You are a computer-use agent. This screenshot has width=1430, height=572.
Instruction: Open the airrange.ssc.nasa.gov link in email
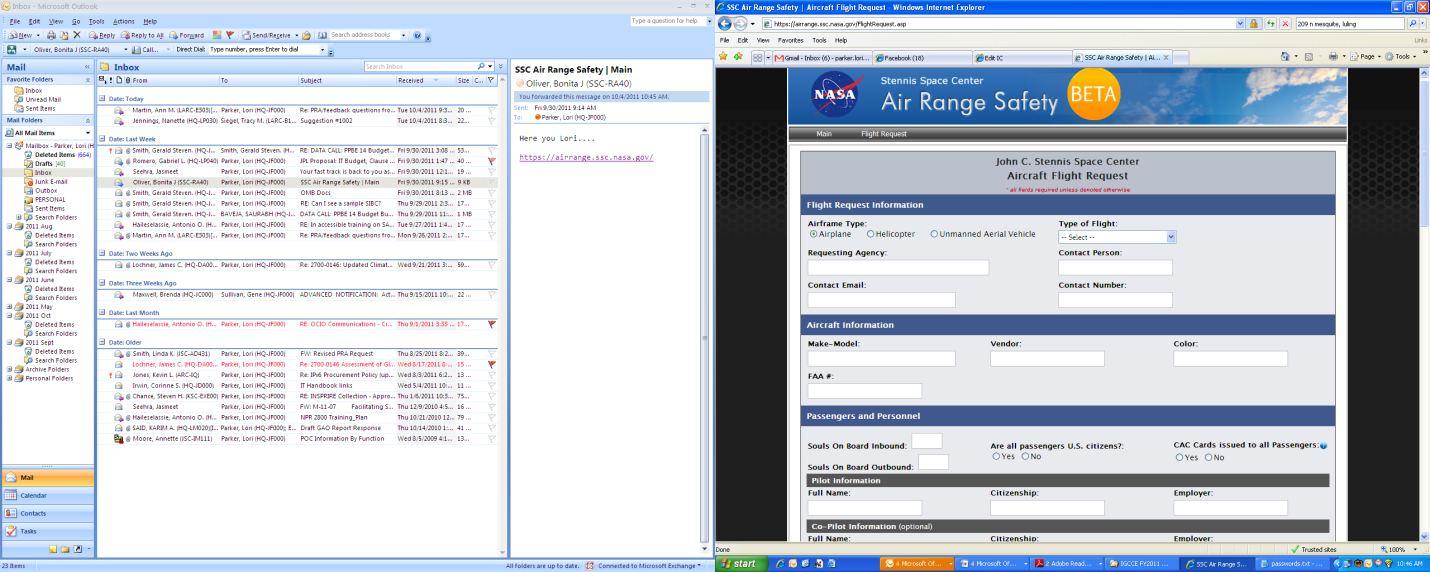(x=586, y=157)
